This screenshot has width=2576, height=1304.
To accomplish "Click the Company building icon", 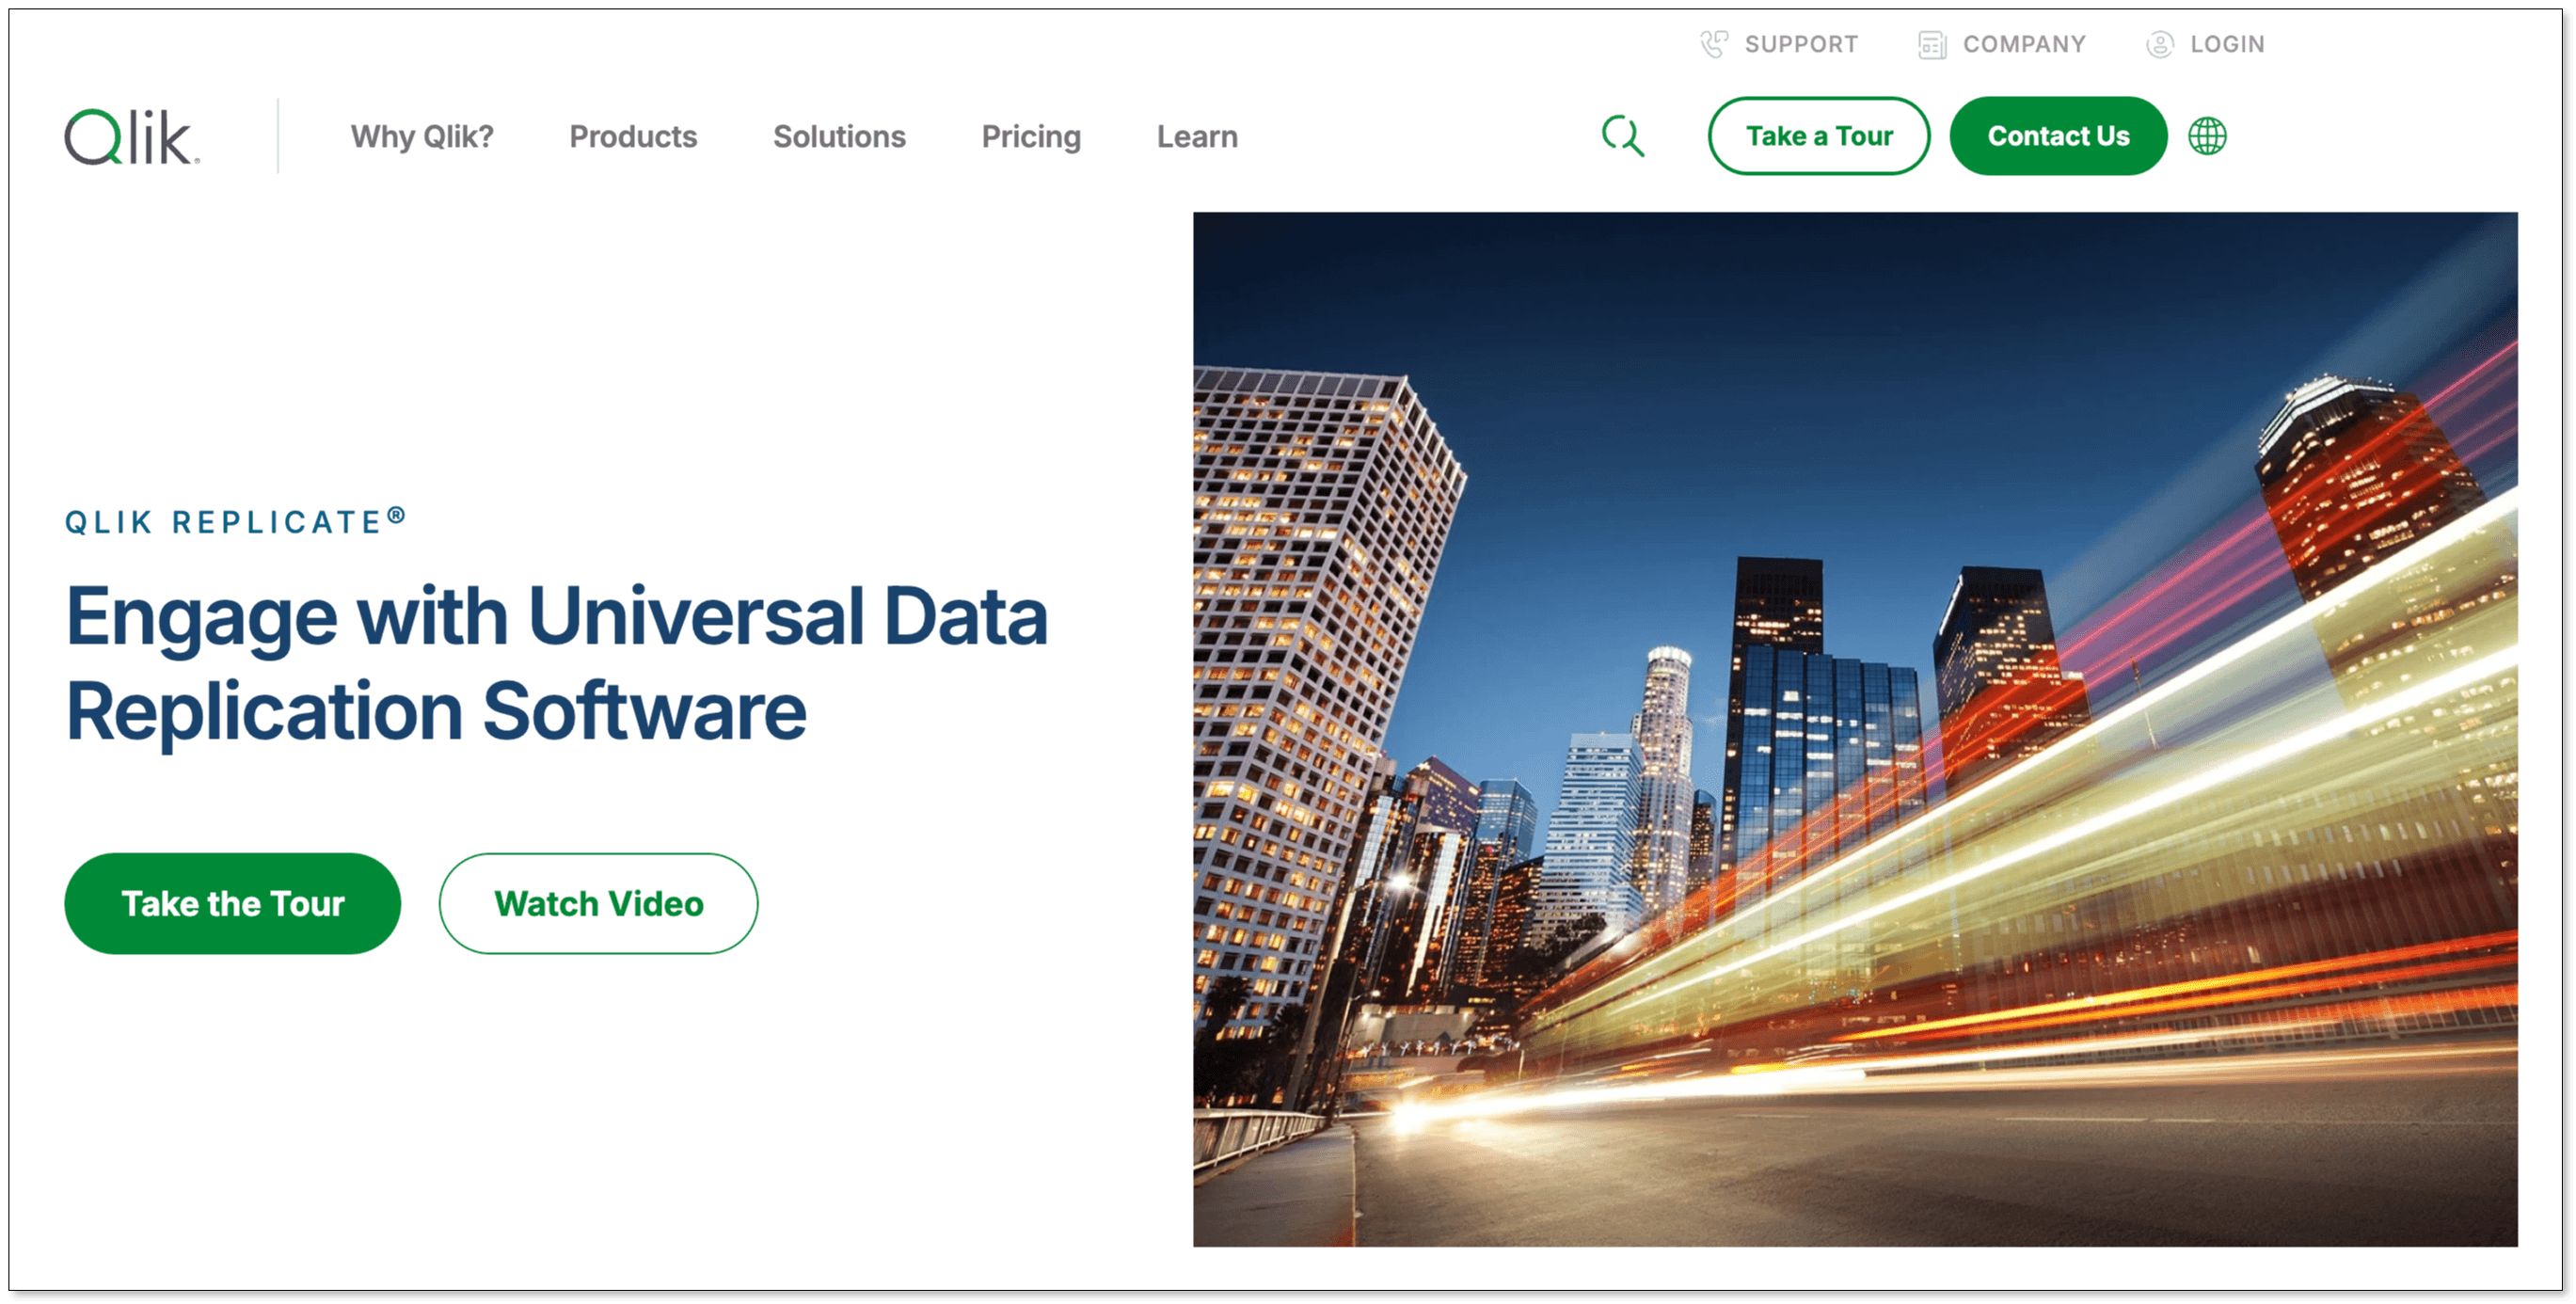I will pos(1932,44).
